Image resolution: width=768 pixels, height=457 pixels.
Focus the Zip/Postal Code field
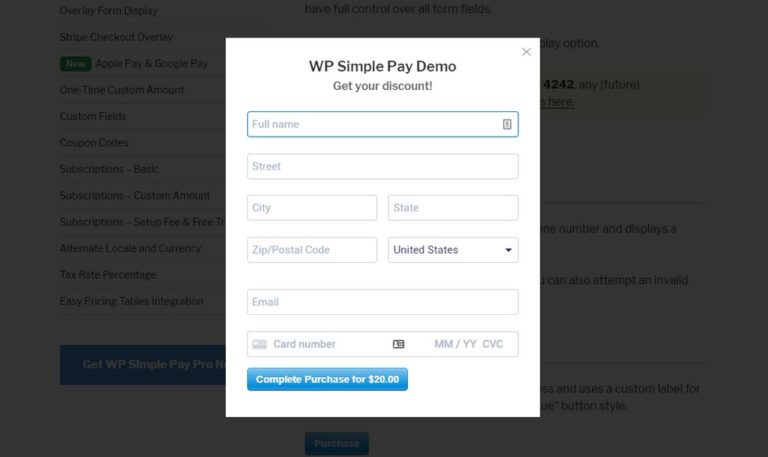[x=312, y=250]
